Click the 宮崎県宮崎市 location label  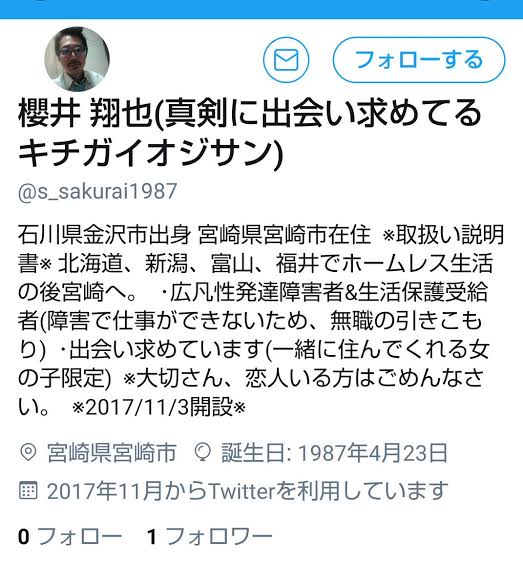(x=111, y=453)
